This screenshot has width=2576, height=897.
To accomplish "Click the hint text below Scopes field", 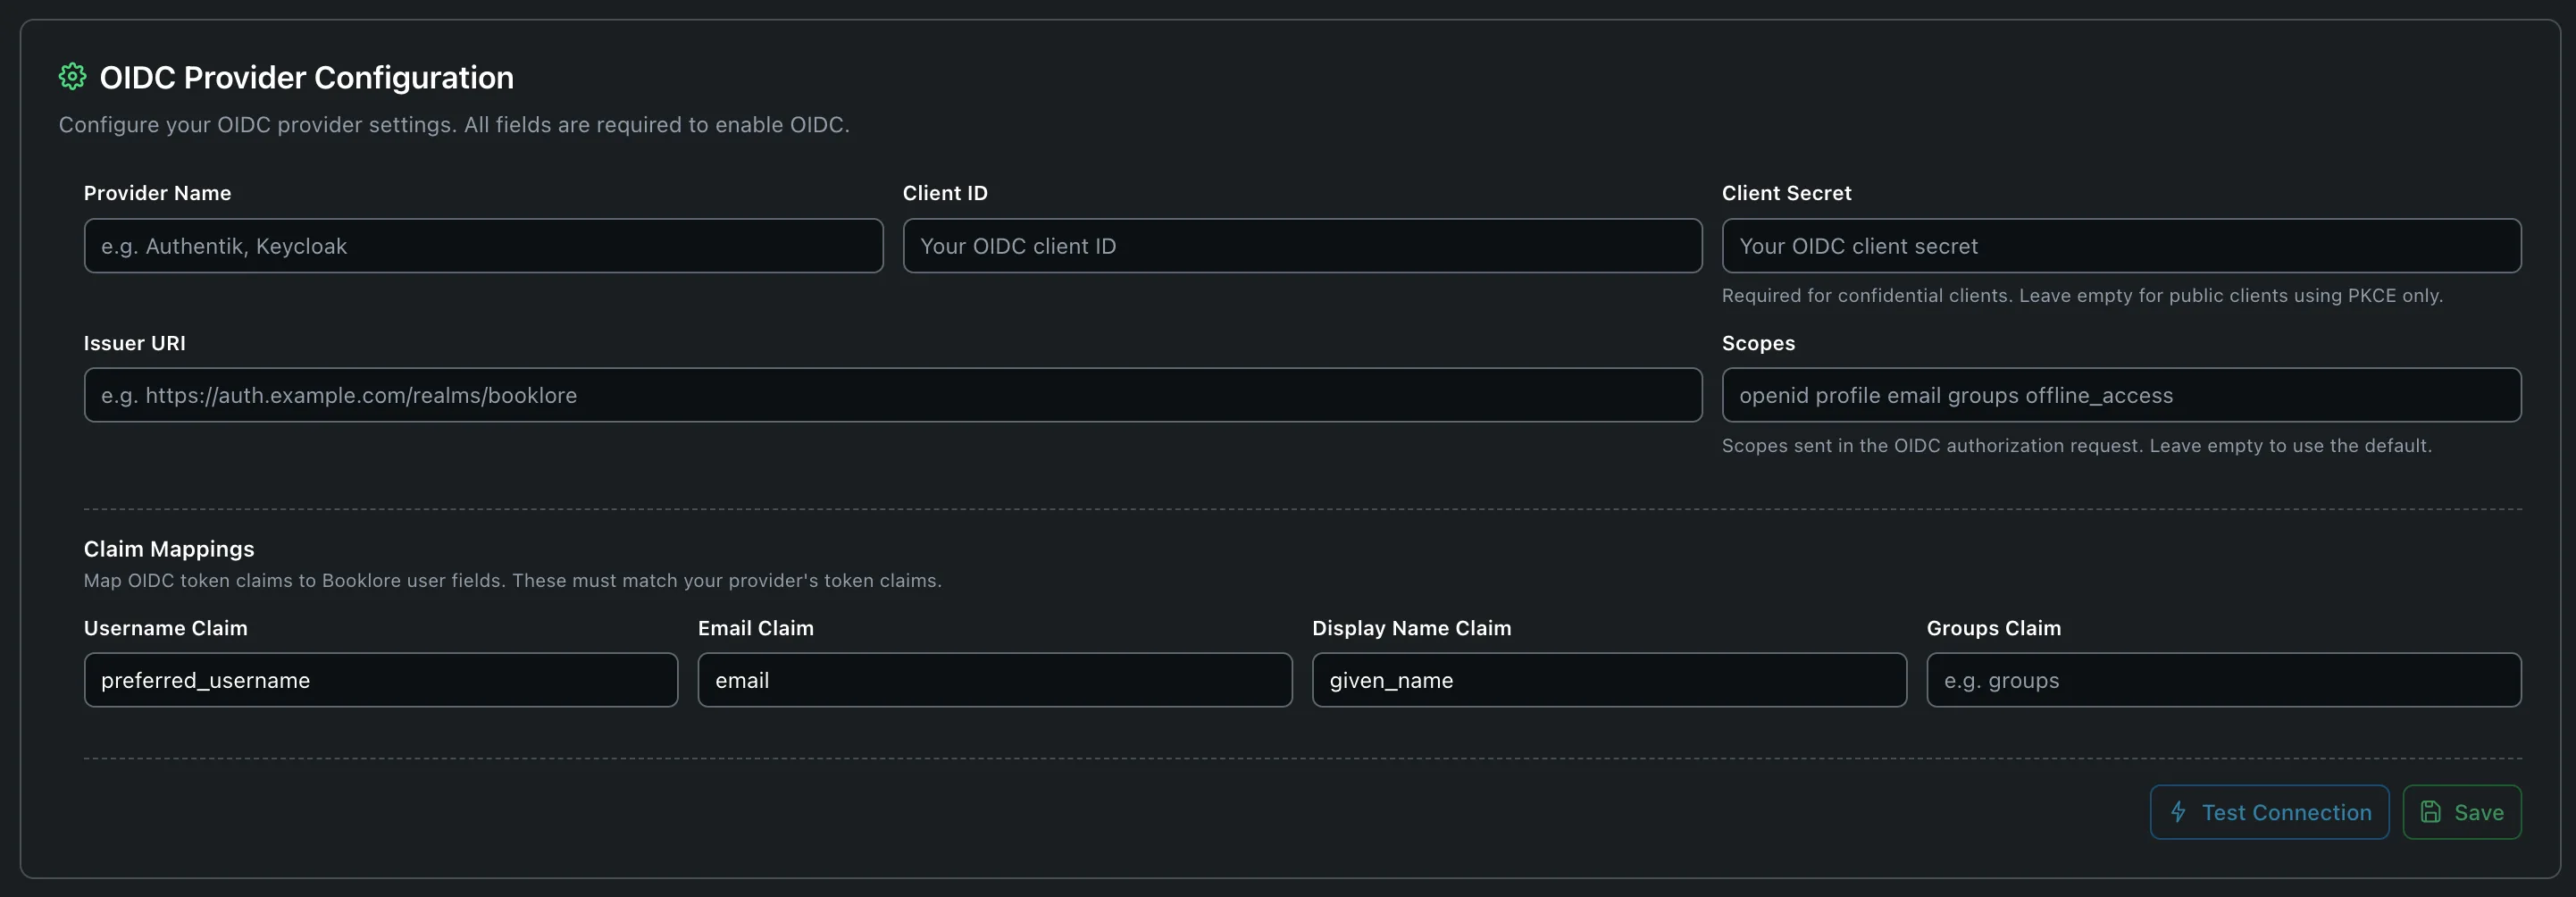I will point(2076,445).
